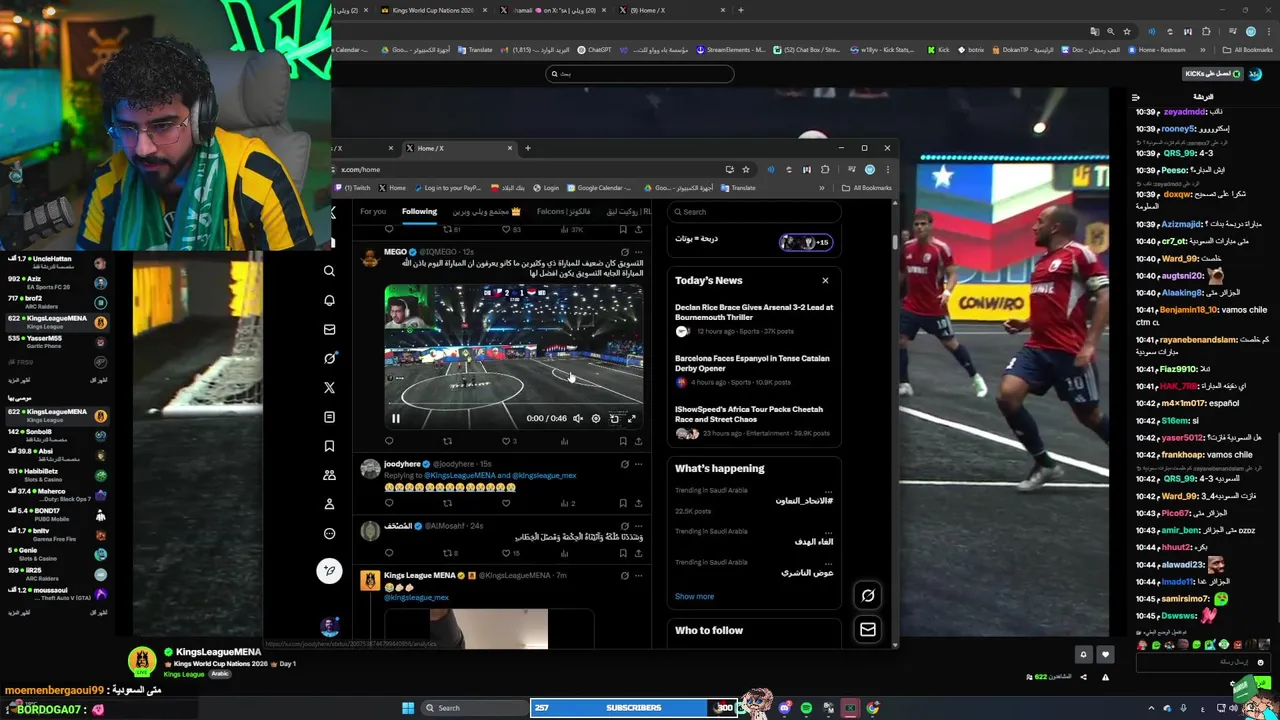Pause the MEGO tweet video

click(396, 419)
